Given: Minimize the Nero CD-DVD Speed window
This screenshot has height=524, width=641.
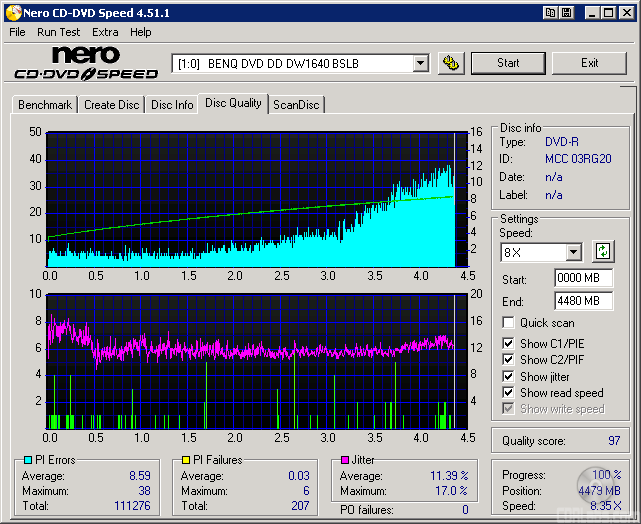Looking at the screenshot, I should 594,13.
